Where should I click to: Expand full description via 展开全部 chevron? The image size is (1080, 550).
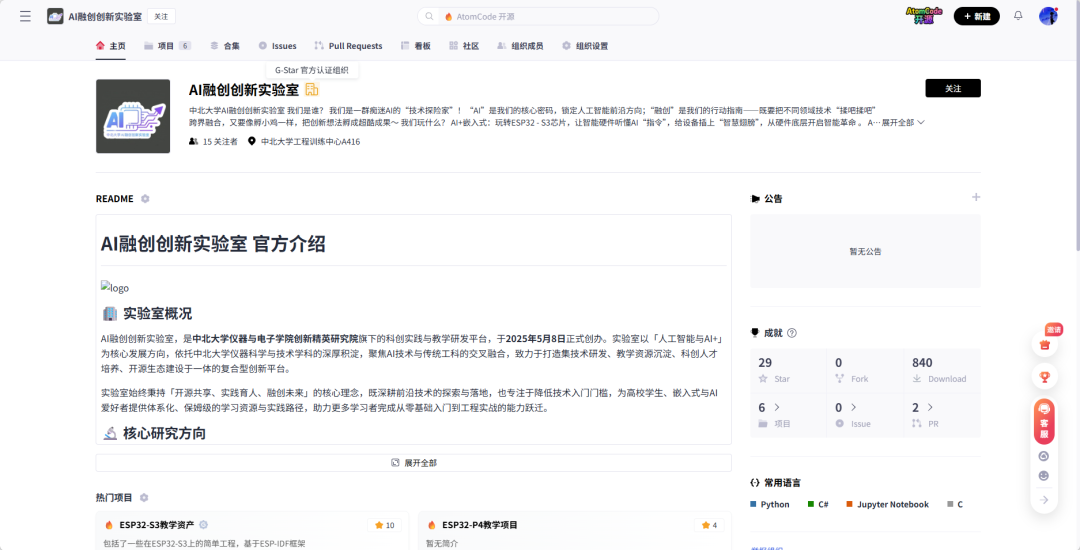(903, 123)
